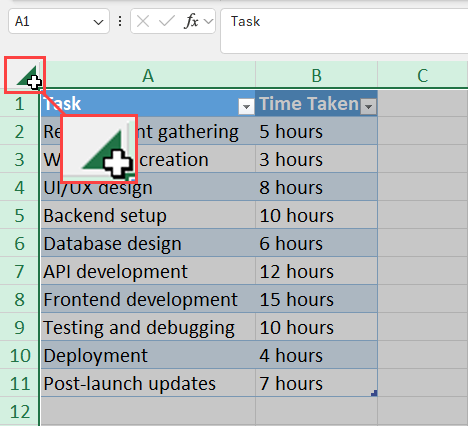Click the 'Backend setup' cell

click(x=148, y=215)
